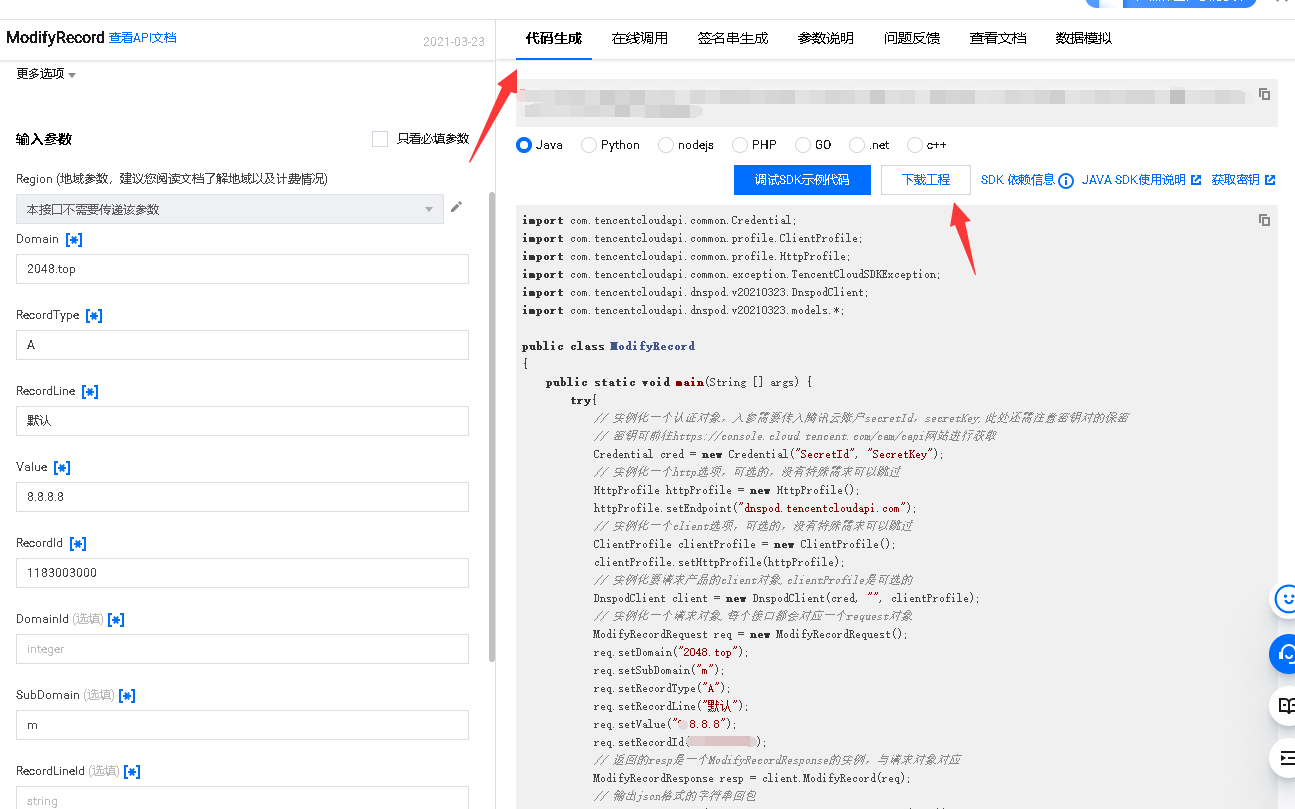Click the RecordLineId parameter asterisk icon

tap(132, 772)
